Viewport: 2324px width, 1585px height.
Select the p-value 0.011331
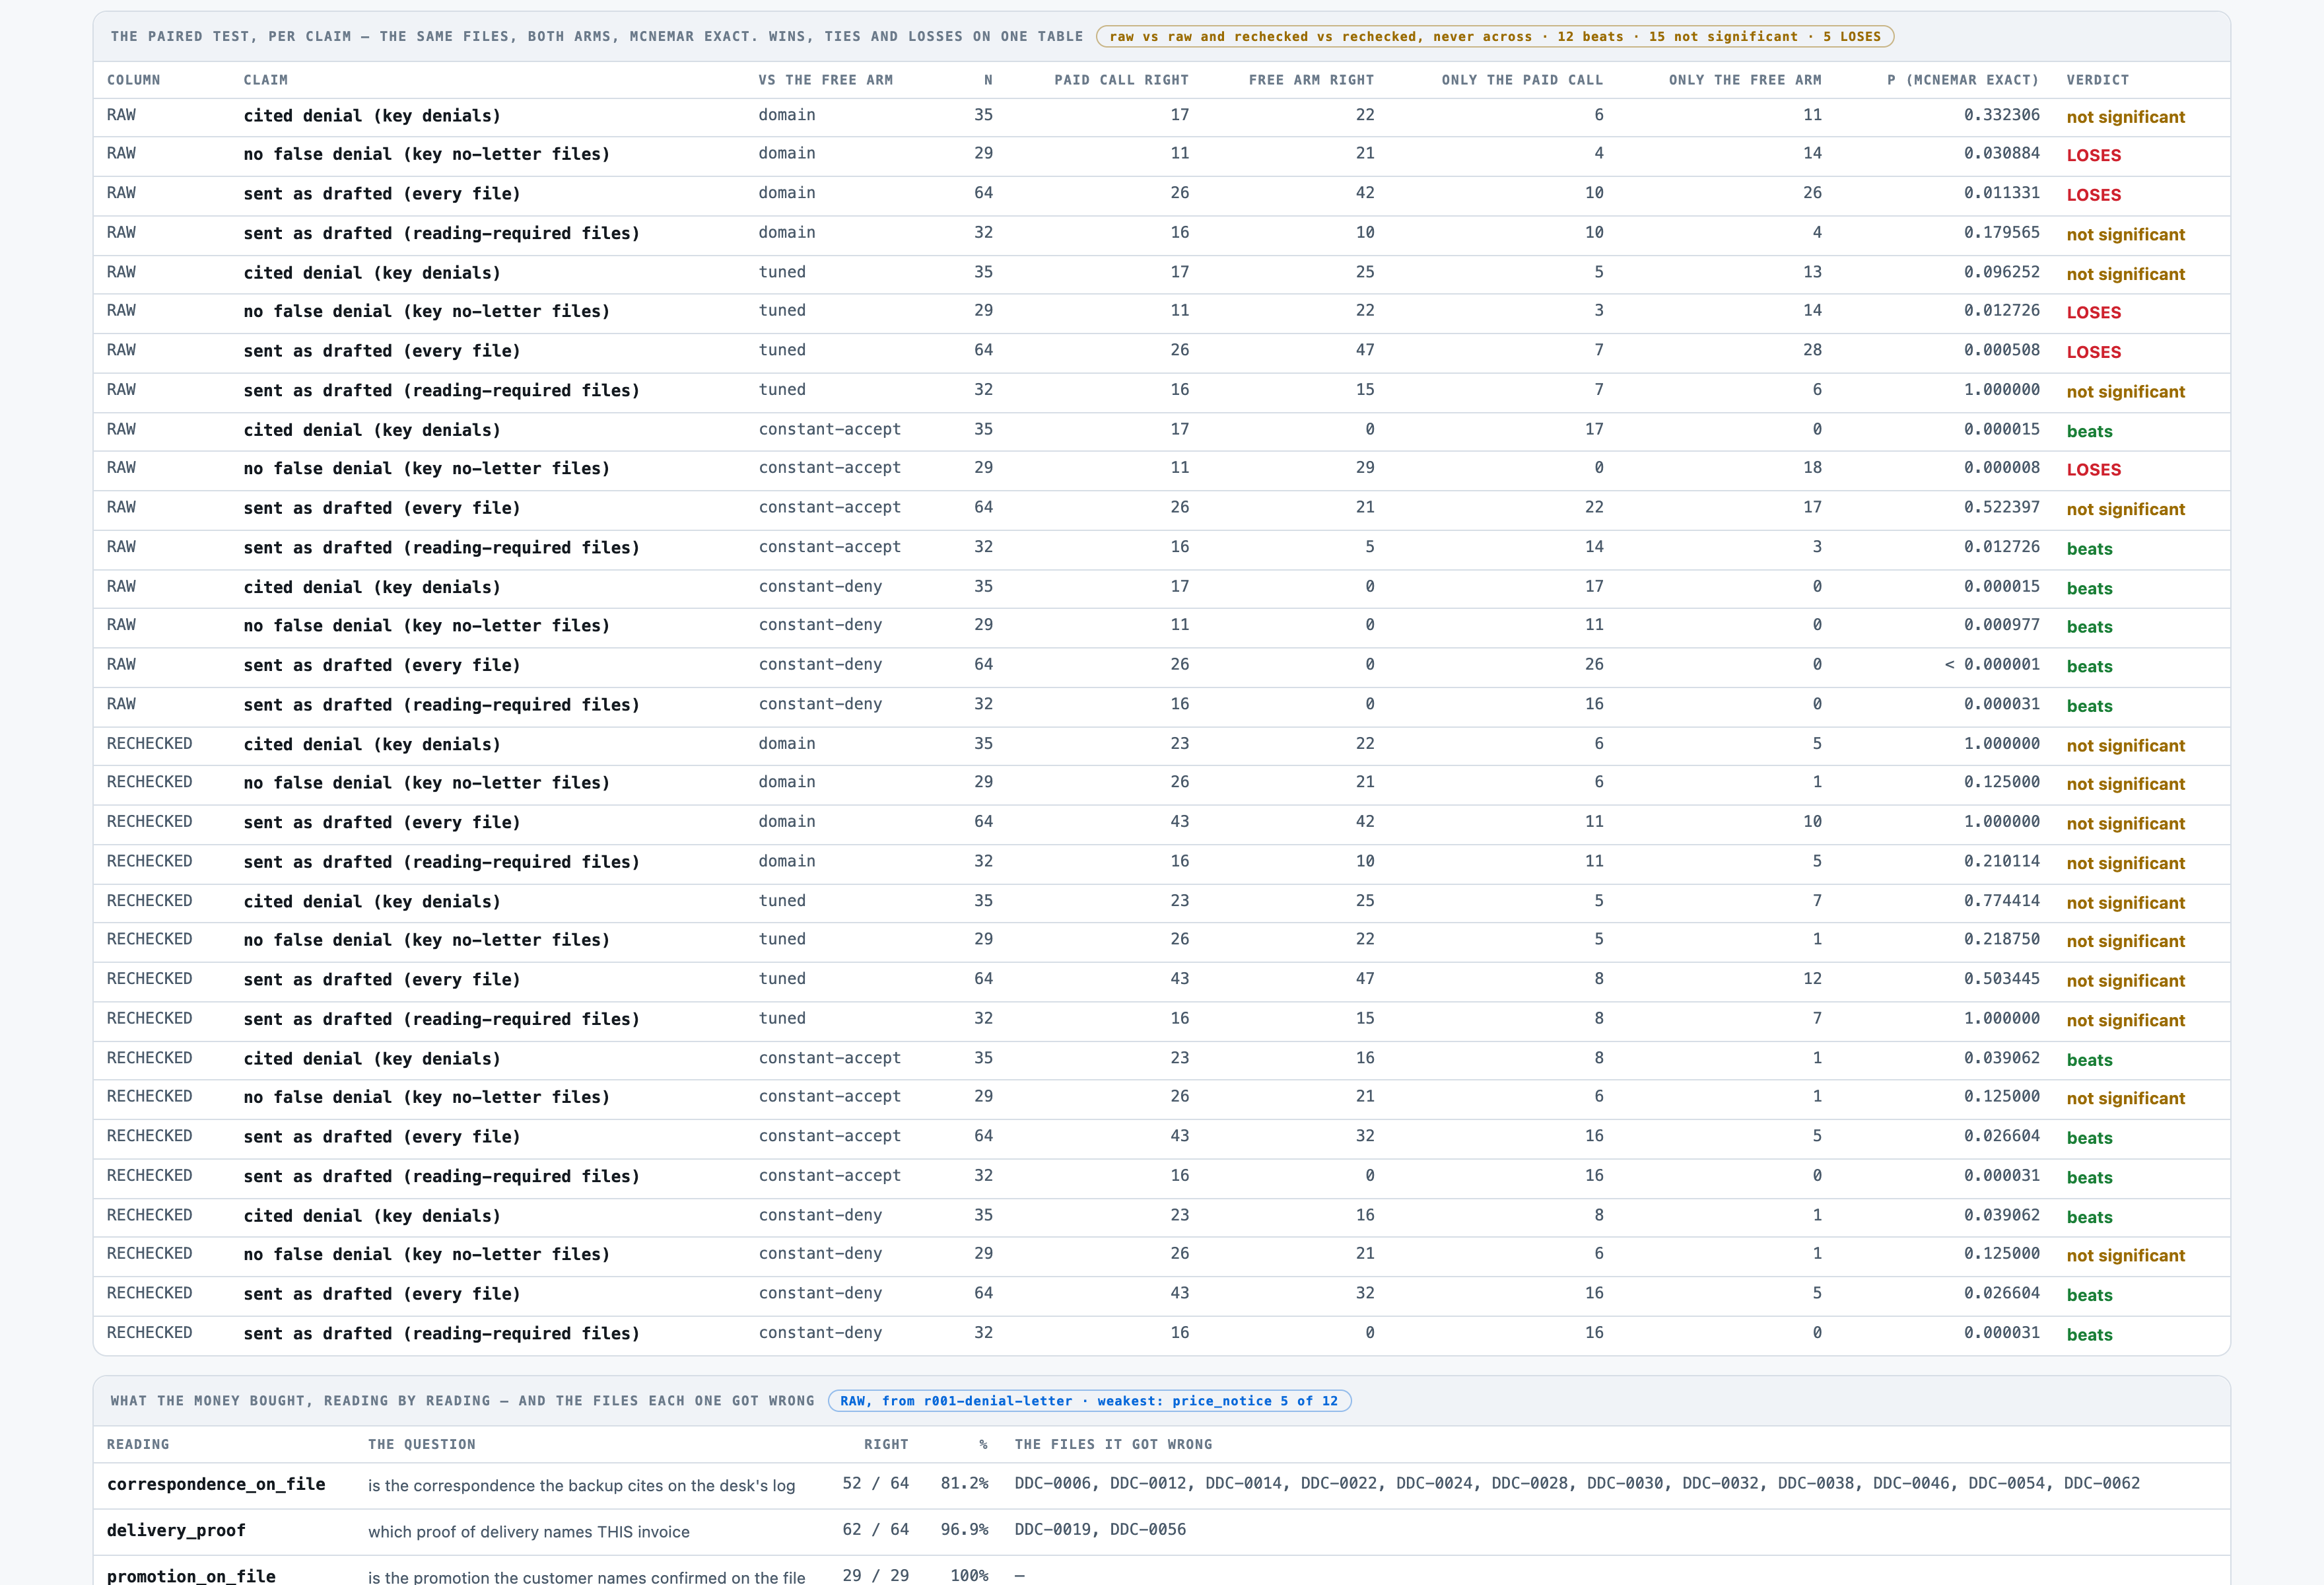pos(2001,193)
